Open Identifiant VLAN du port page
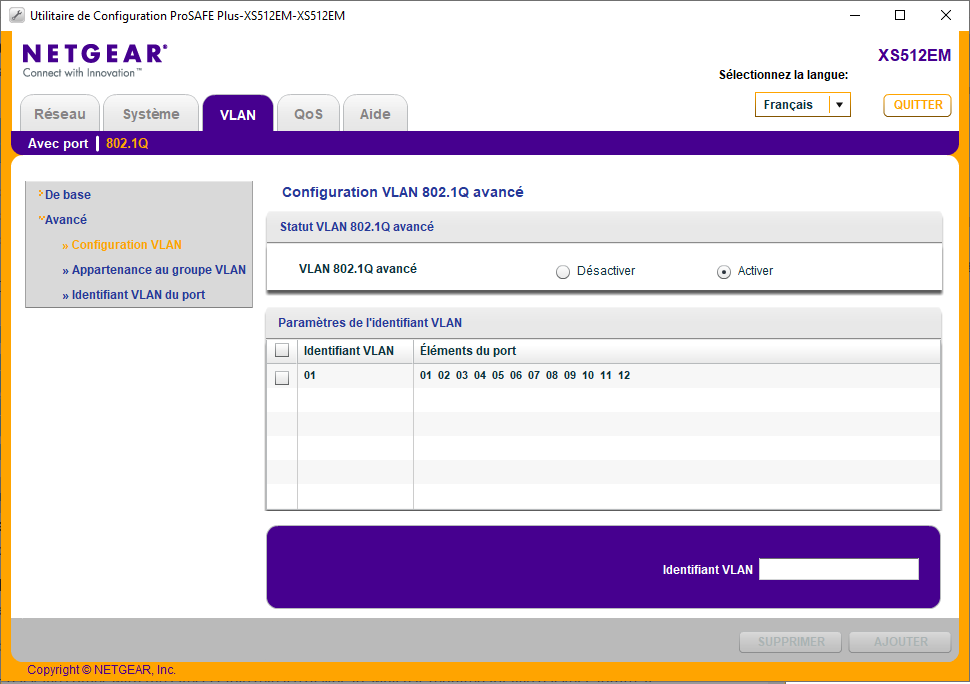The height and width of the screenshot is (684, 970). 138,295
